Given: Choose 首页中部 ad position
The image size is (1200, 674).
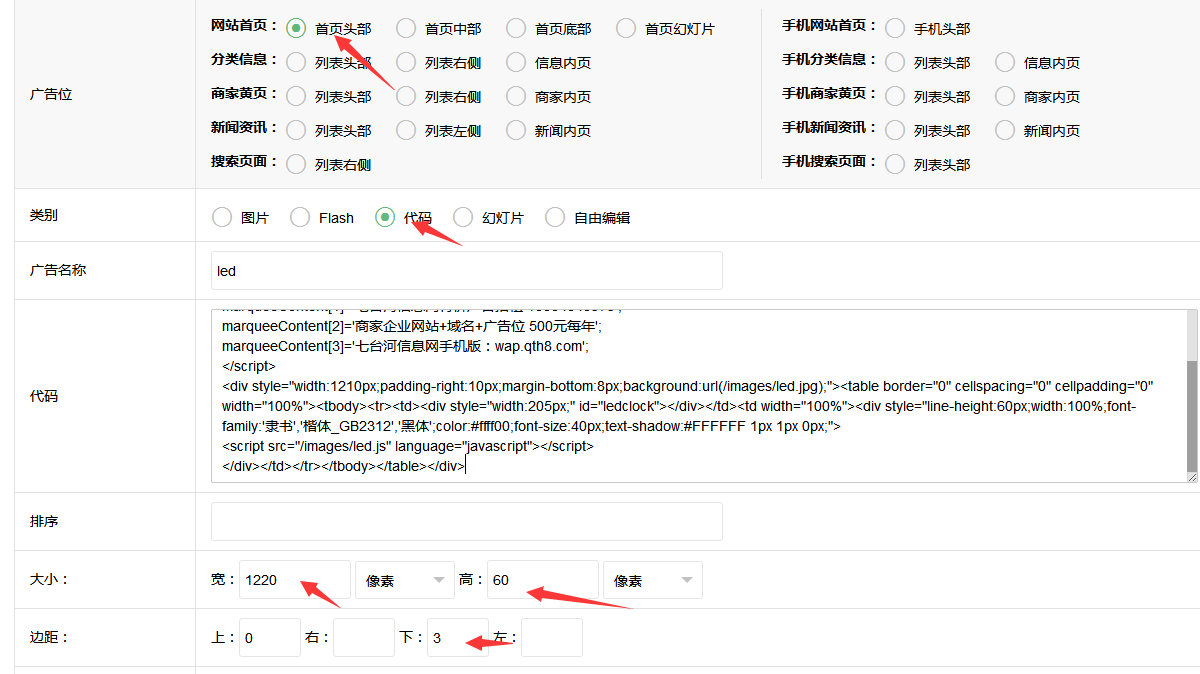Looking at the screenshot, I should pyautogui.click(x=406, y=28).
